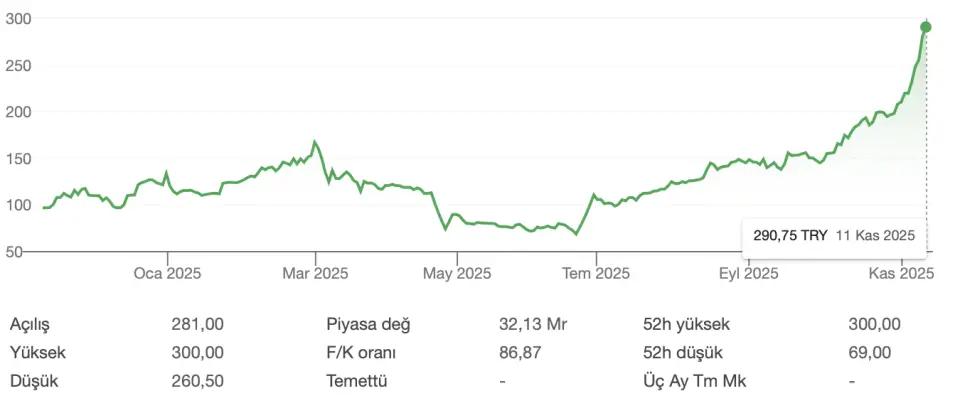Select the market cap value 32,13 Mr
Viewport: 960px width, 418px height.
(533, 324)
